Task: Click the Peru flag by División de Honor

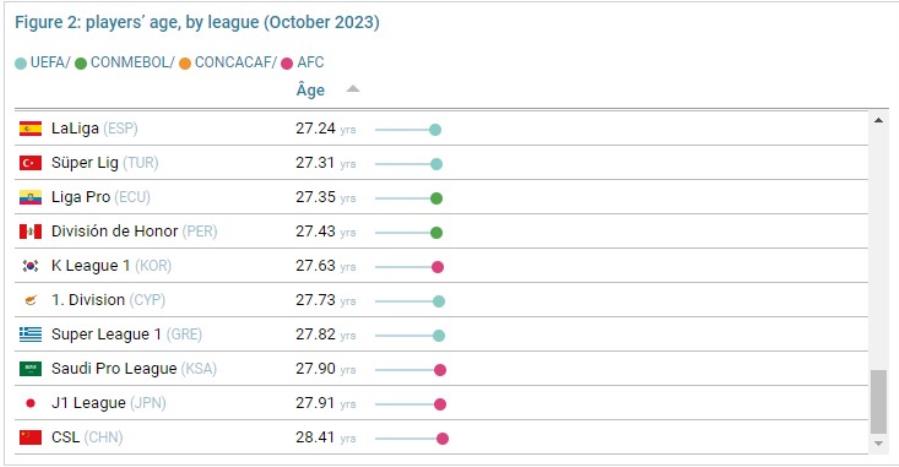Action: tap(30, 231)
